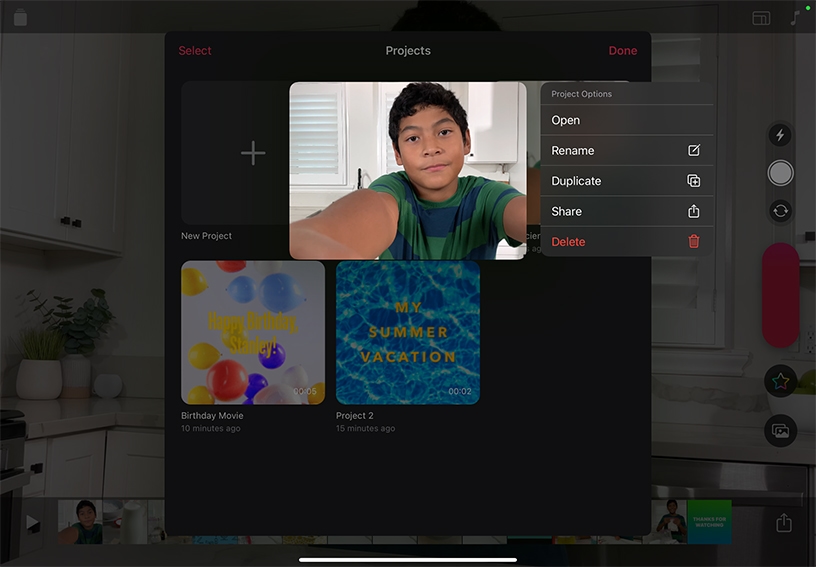Open the photo library icon
Image resolution: width=816 pixels, height=567 pixels.
click(x=780, y=431)
